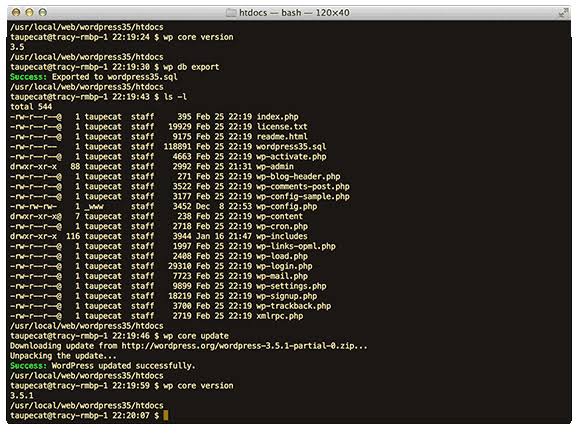Click the 'wp core version' command at 22:19:59
This screenshot has height=434, width=580.
click(198, 386)
